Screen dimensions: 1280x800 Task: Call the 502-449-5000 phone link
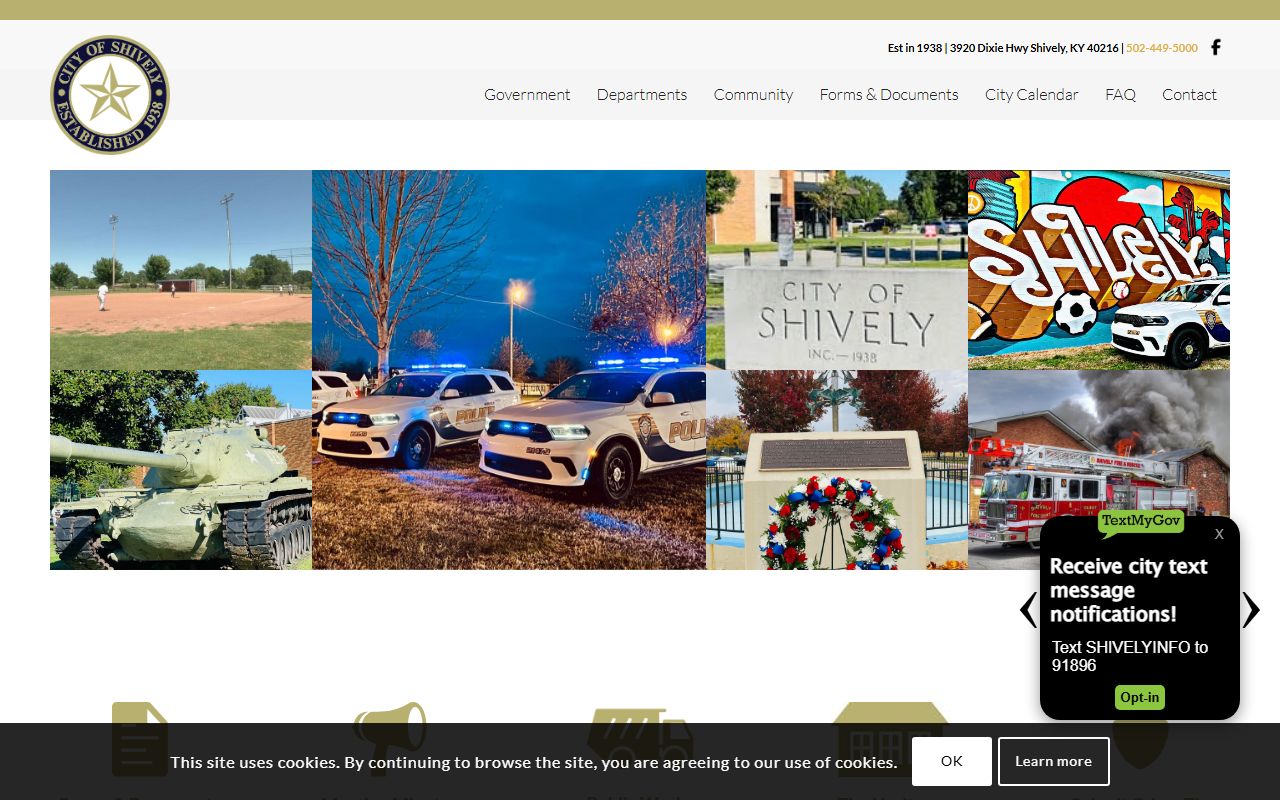coord(1162,48)
